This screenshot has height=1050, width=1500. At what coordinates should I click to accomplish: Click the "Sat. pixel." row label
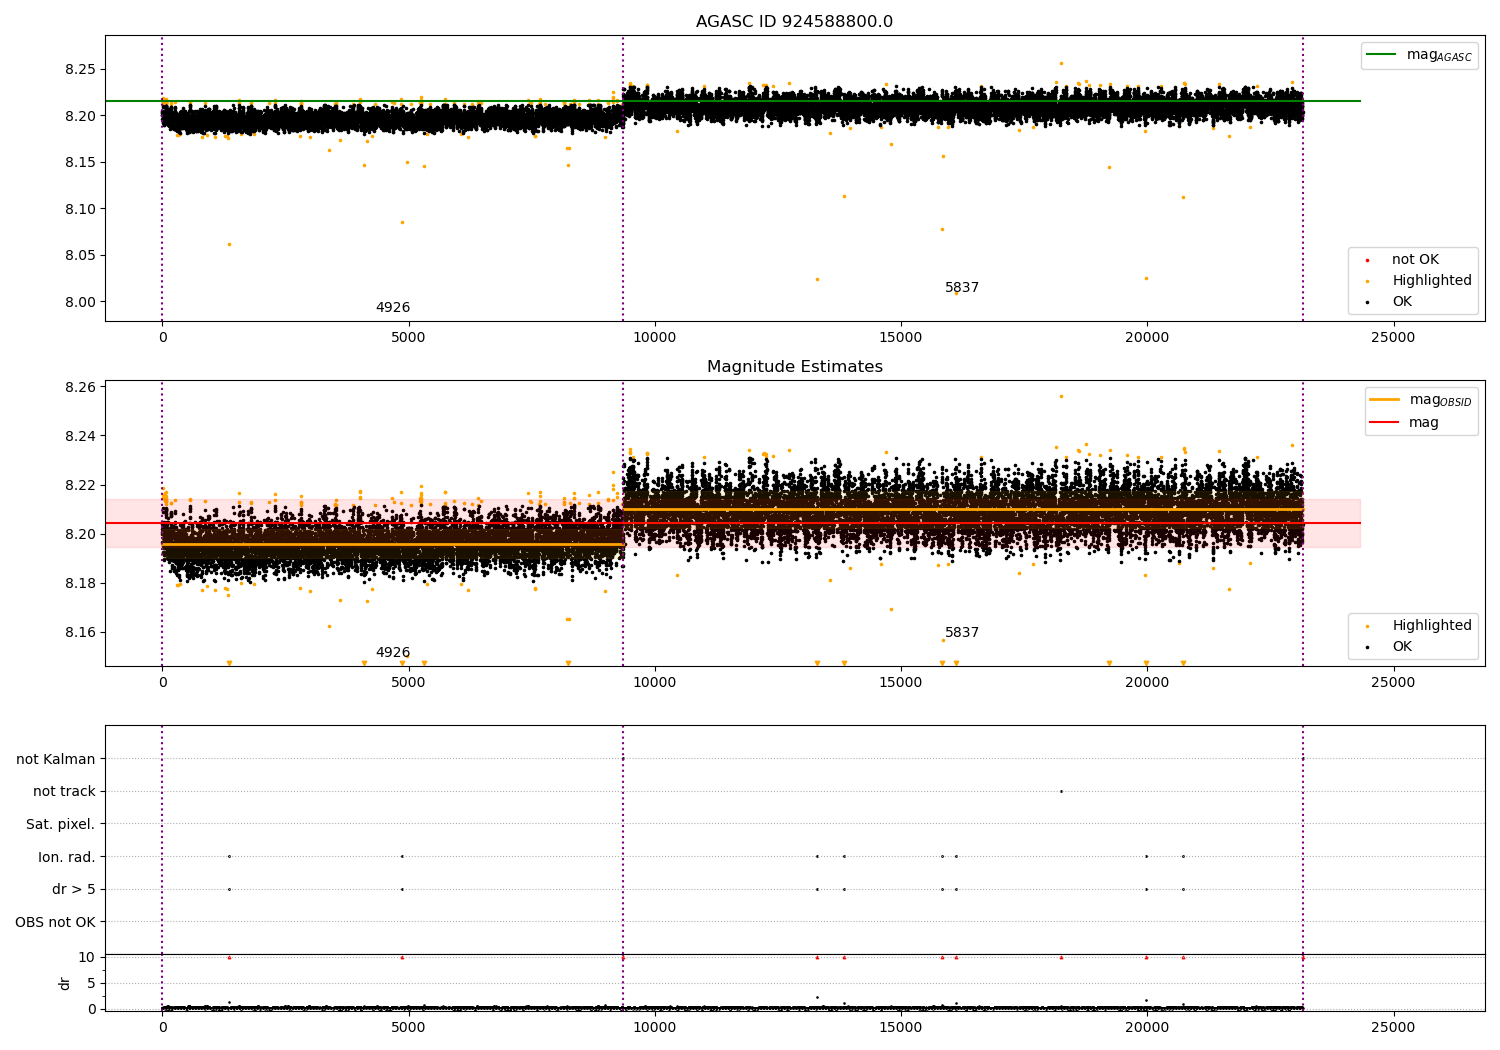click(61, 825)
